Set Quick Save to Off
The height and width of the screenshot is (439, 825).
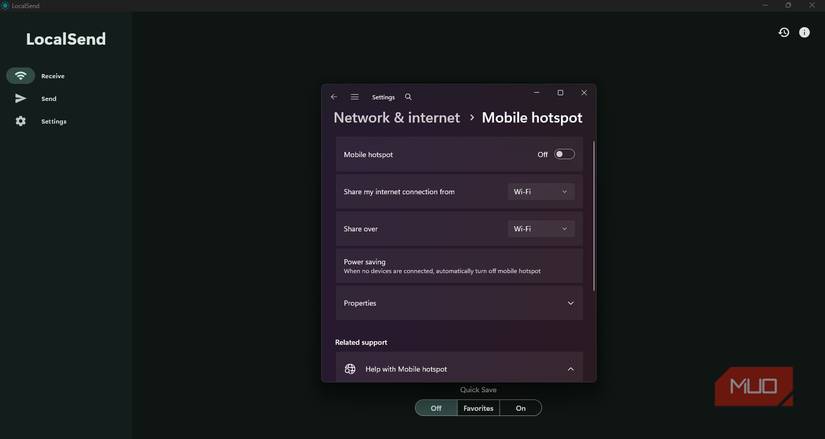[436, 408]
